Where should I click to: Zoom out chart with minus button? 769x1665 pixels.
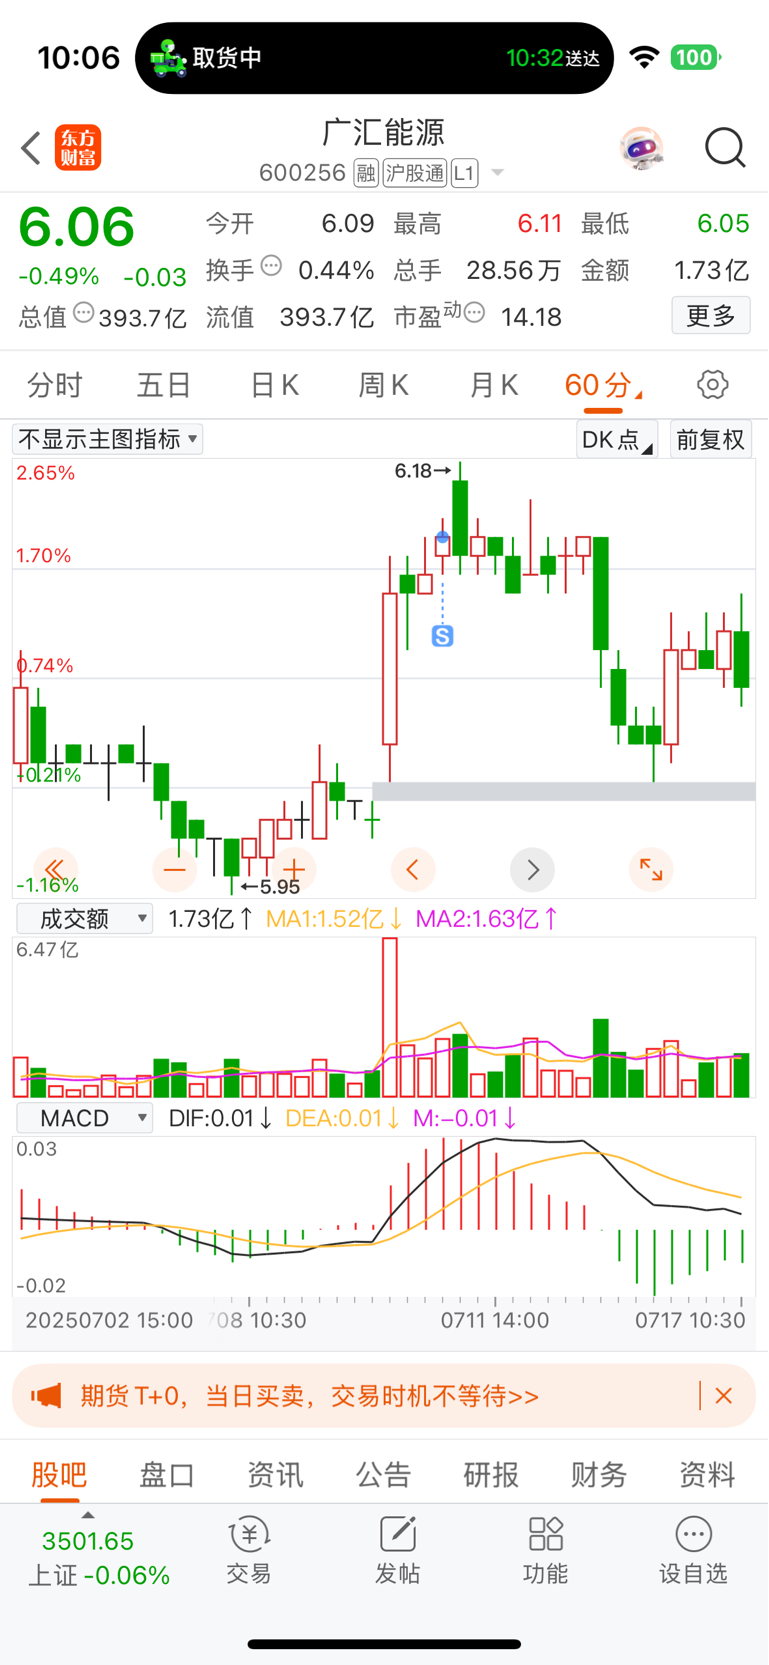(x=175, y=869)
